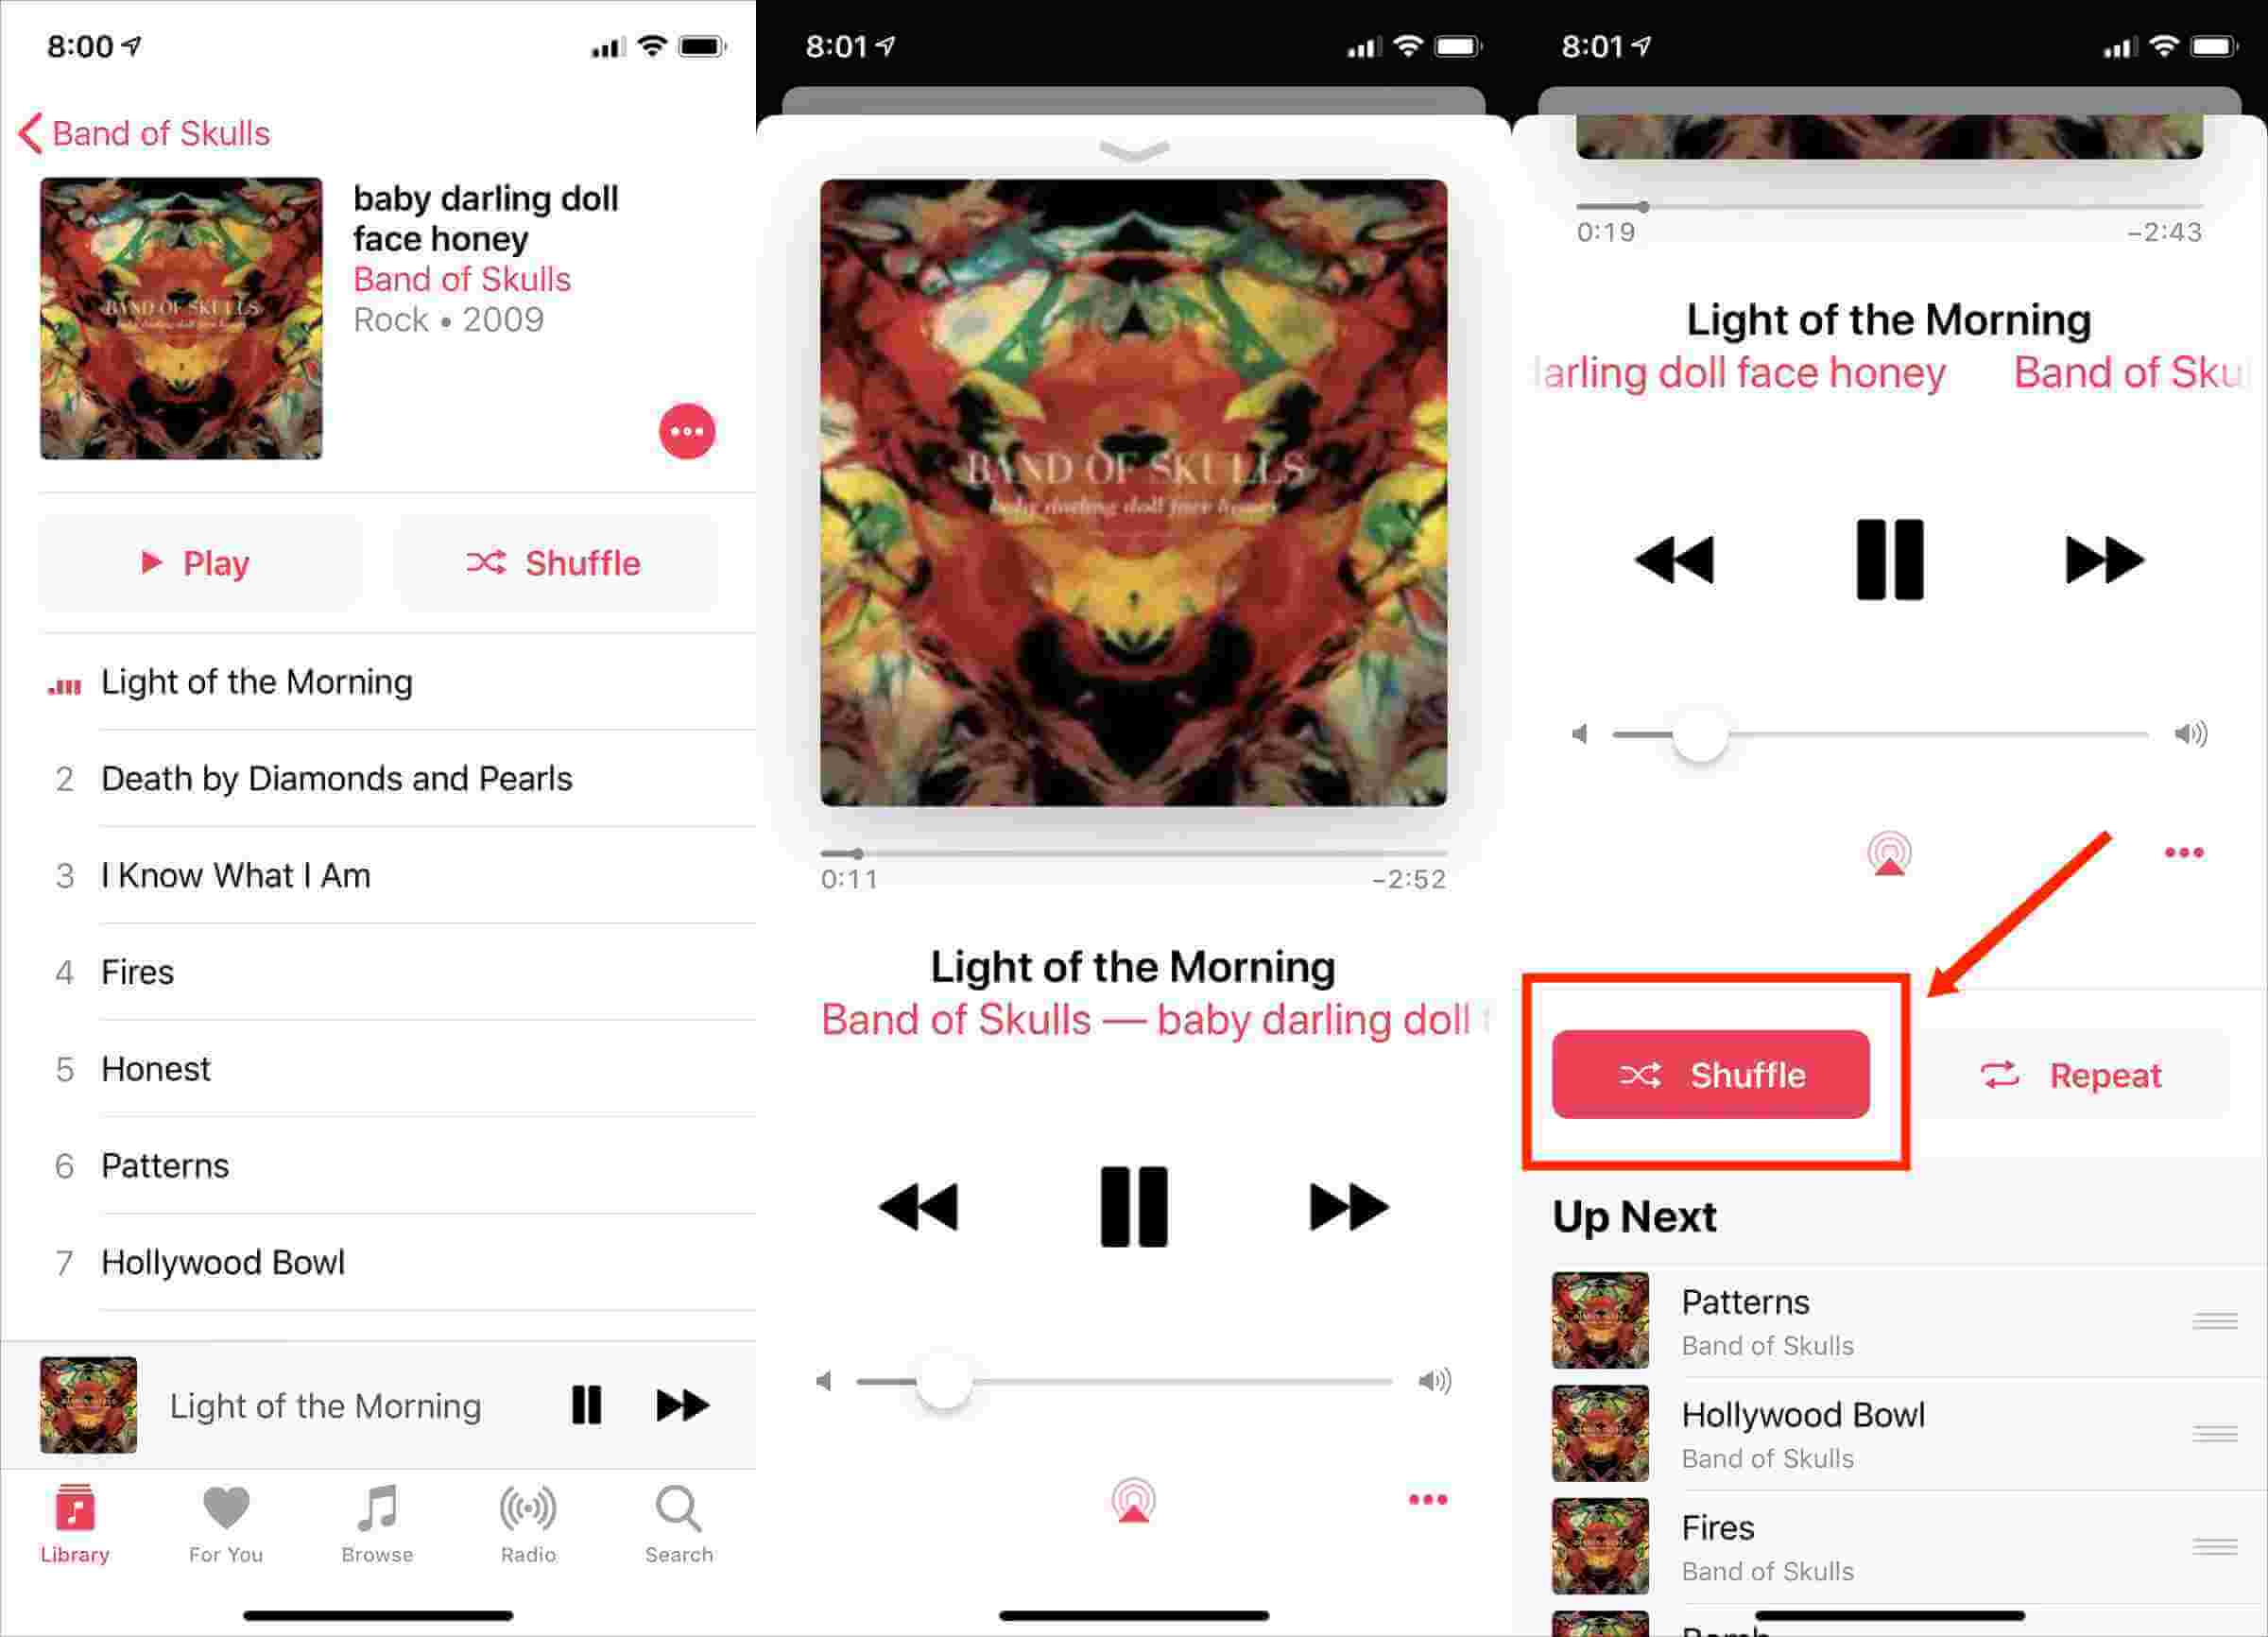Tap the three-dot more options icon on album
The image size is (2268, 1637).
pyautogui.click(x=685, y=429)
